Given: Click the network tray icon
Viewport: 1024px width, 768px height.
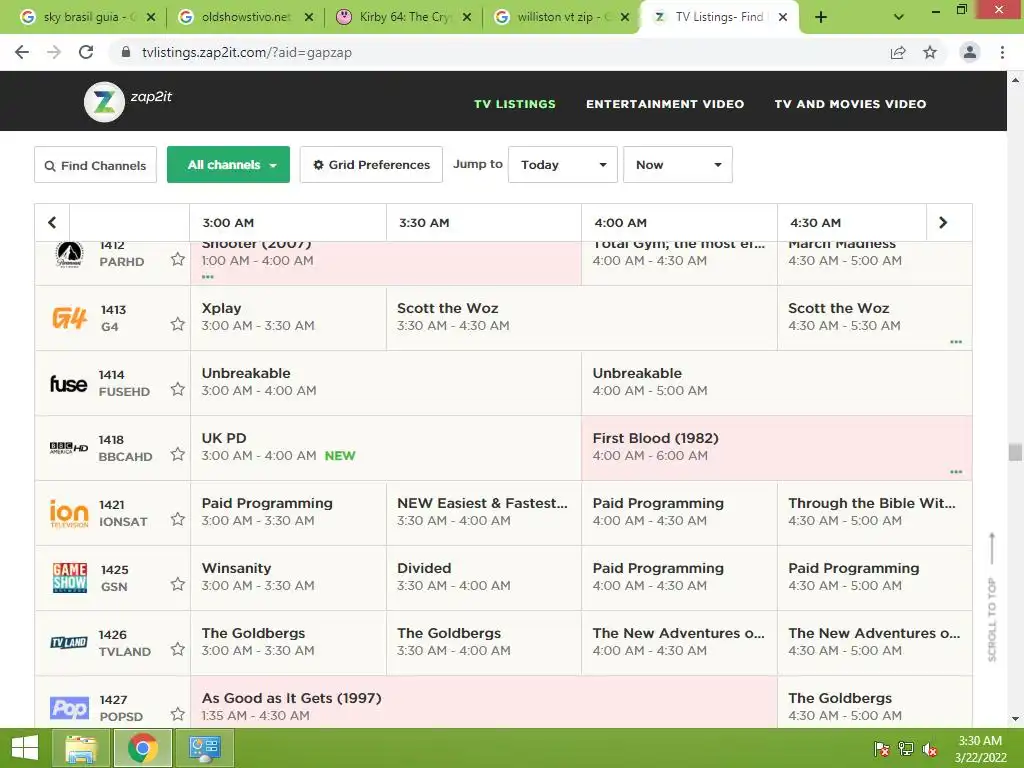Looking at the screenshot, I should click(x=906, y=749).
